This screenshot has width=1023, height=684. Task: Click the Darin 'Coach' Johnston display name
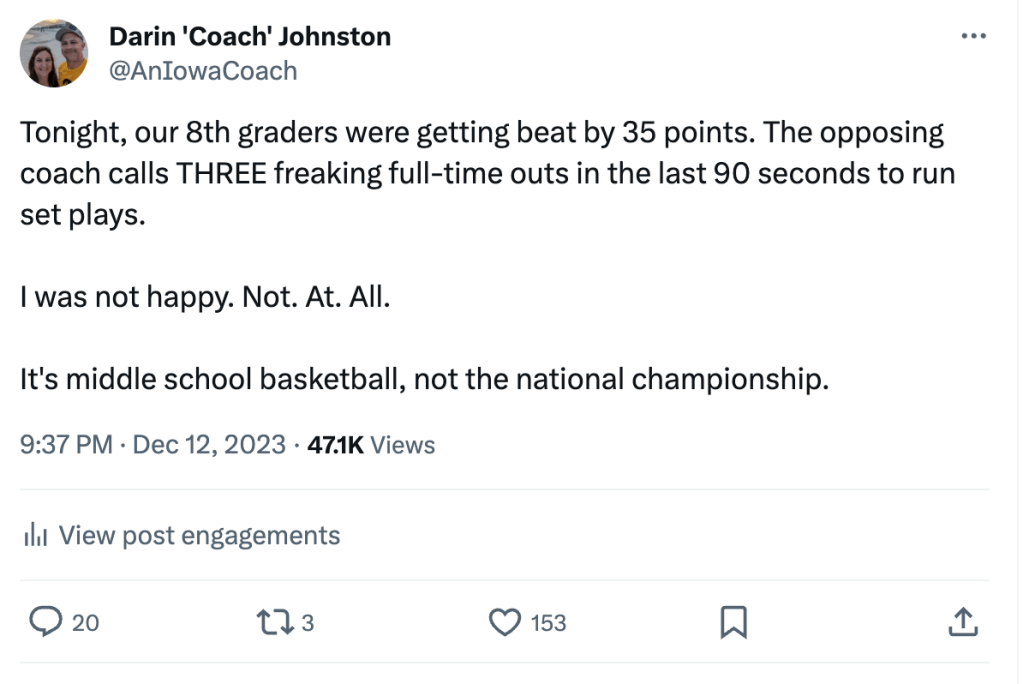pos(248,37)
